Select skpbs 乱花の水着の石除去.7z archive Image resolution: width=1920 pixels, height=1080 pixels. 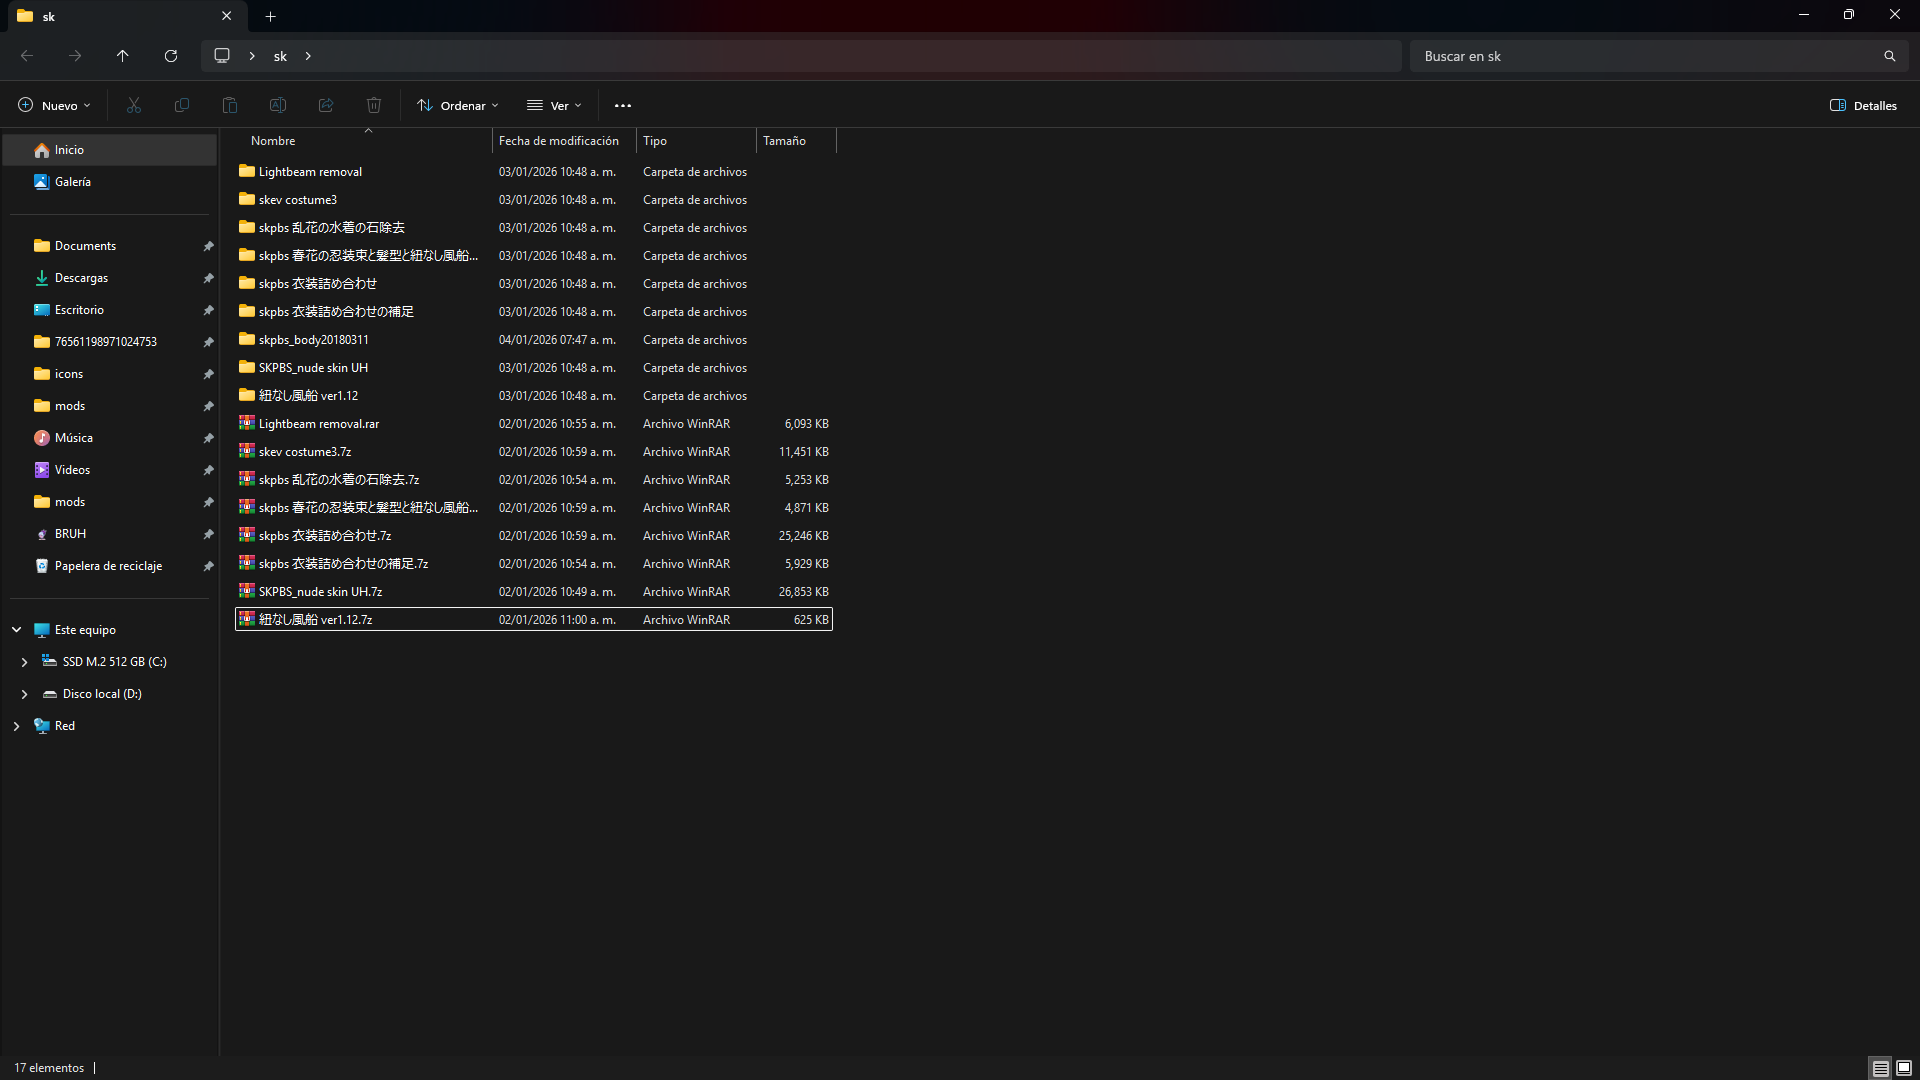point(534,480)
